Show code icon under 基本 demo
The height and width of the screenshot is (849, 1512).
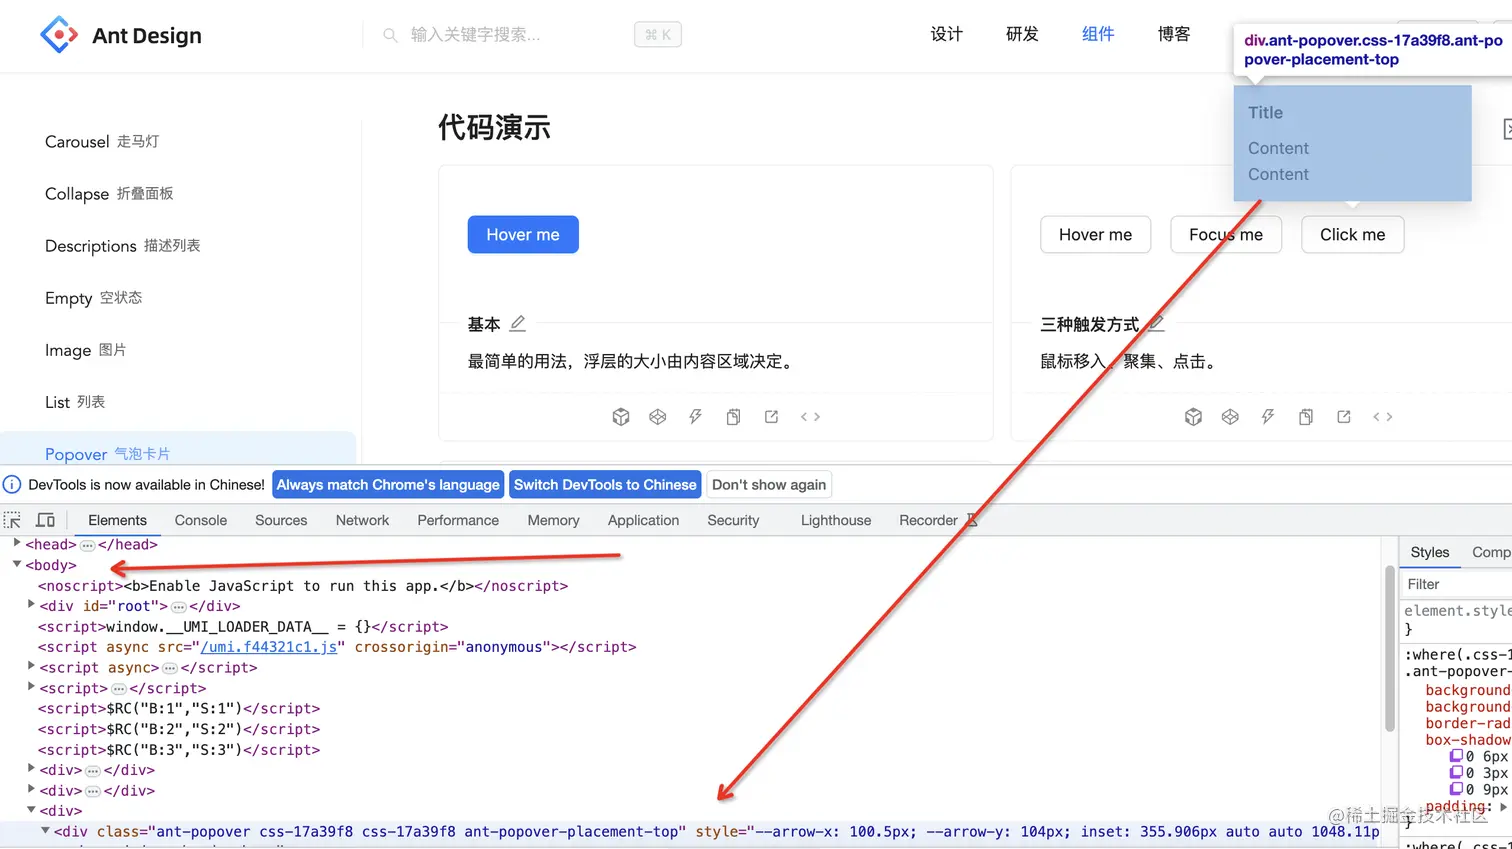(x=810, y=417)
